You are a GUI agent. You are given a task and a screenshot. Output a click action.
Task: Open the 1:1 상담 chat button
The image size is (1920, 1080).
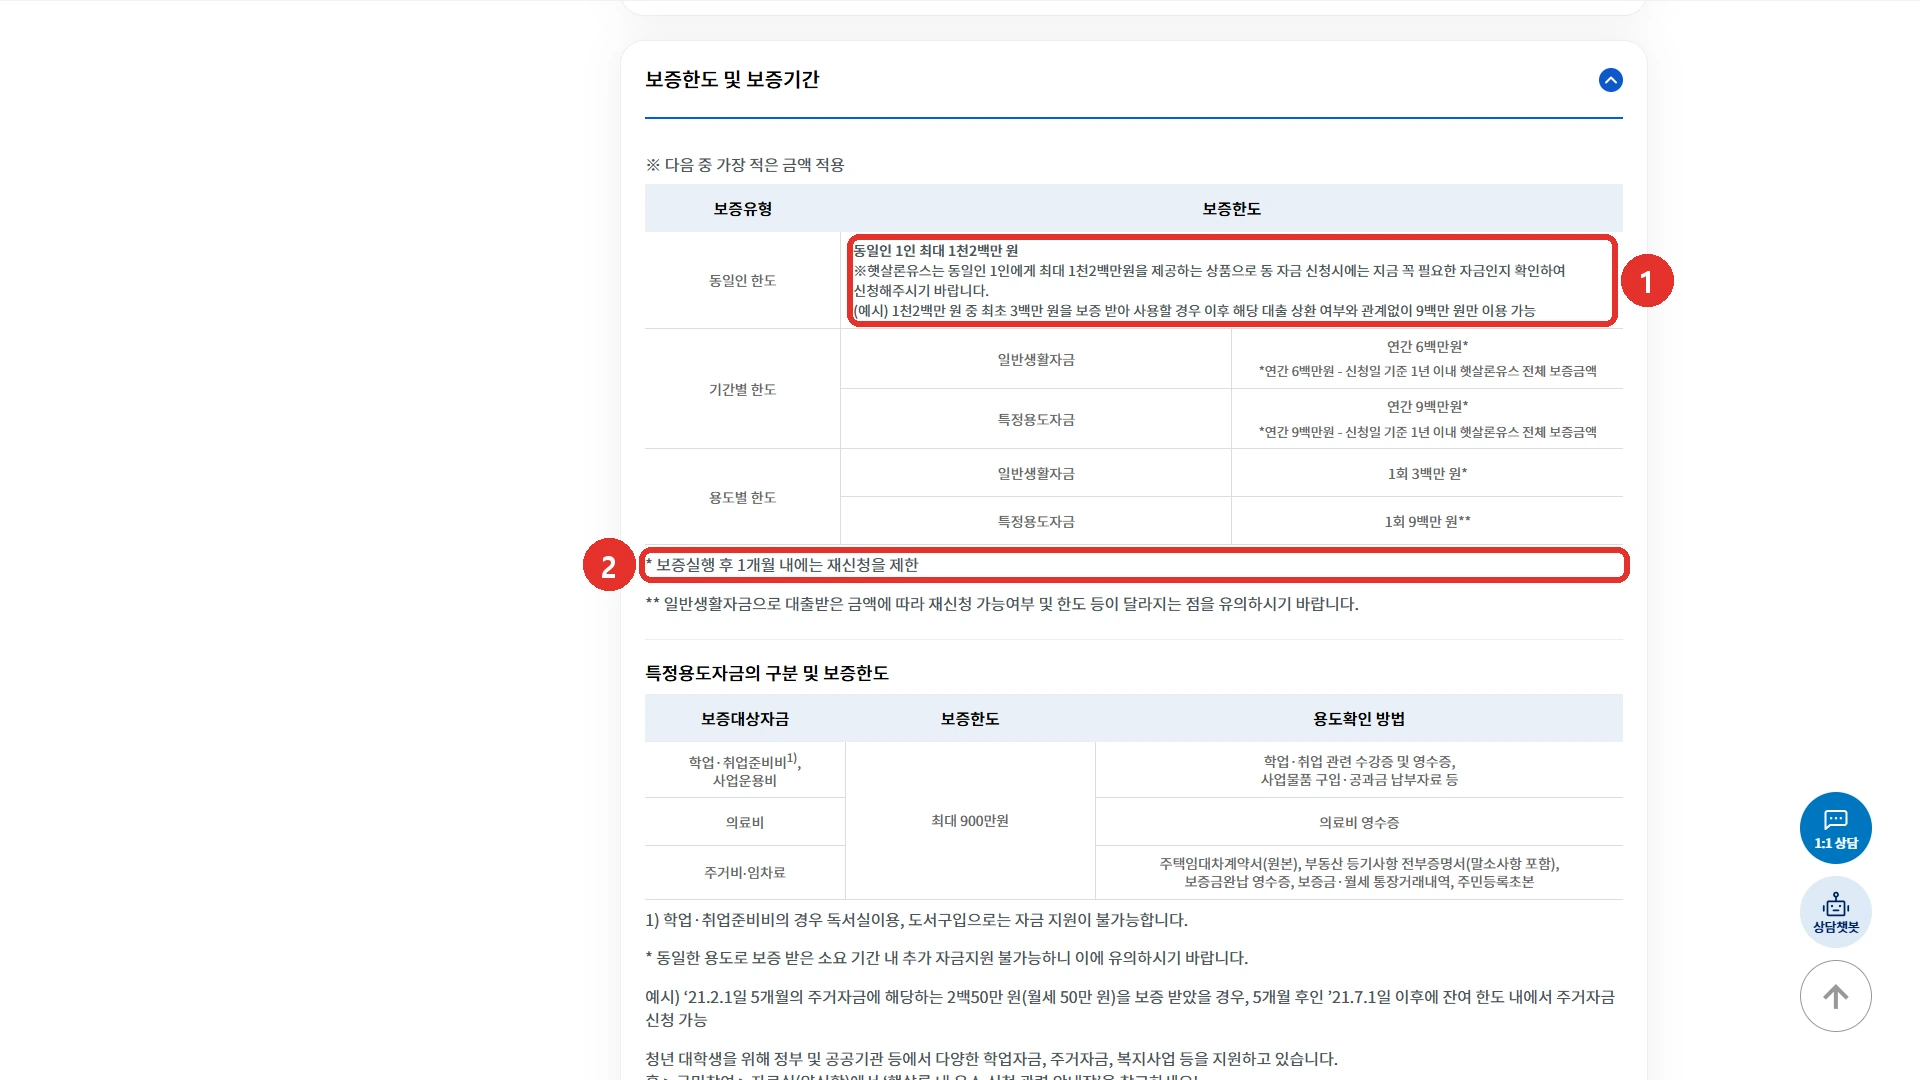click(x=1835, y=828)
